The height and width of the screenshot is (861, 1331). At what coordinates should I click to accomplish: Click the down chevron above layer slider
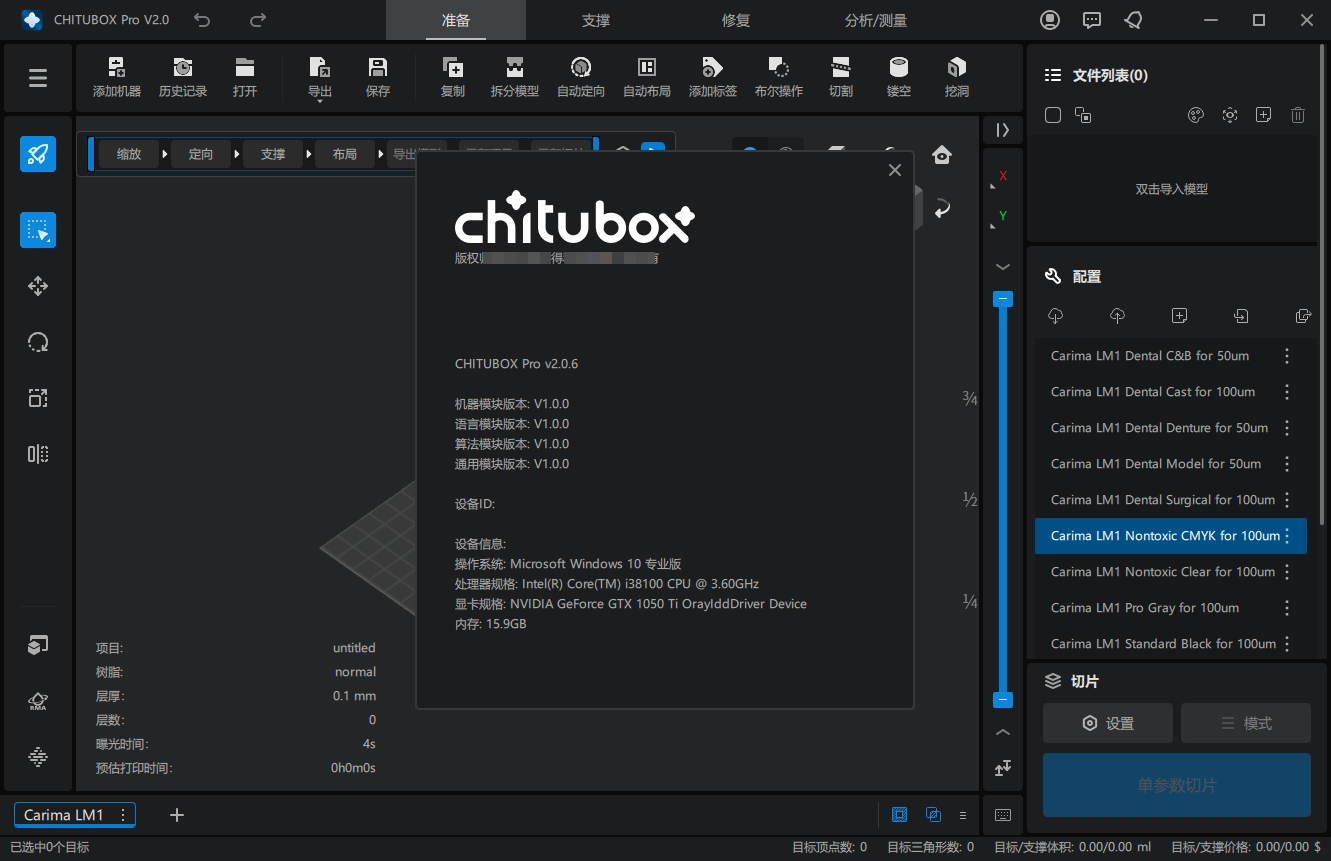click(1003, 267)
